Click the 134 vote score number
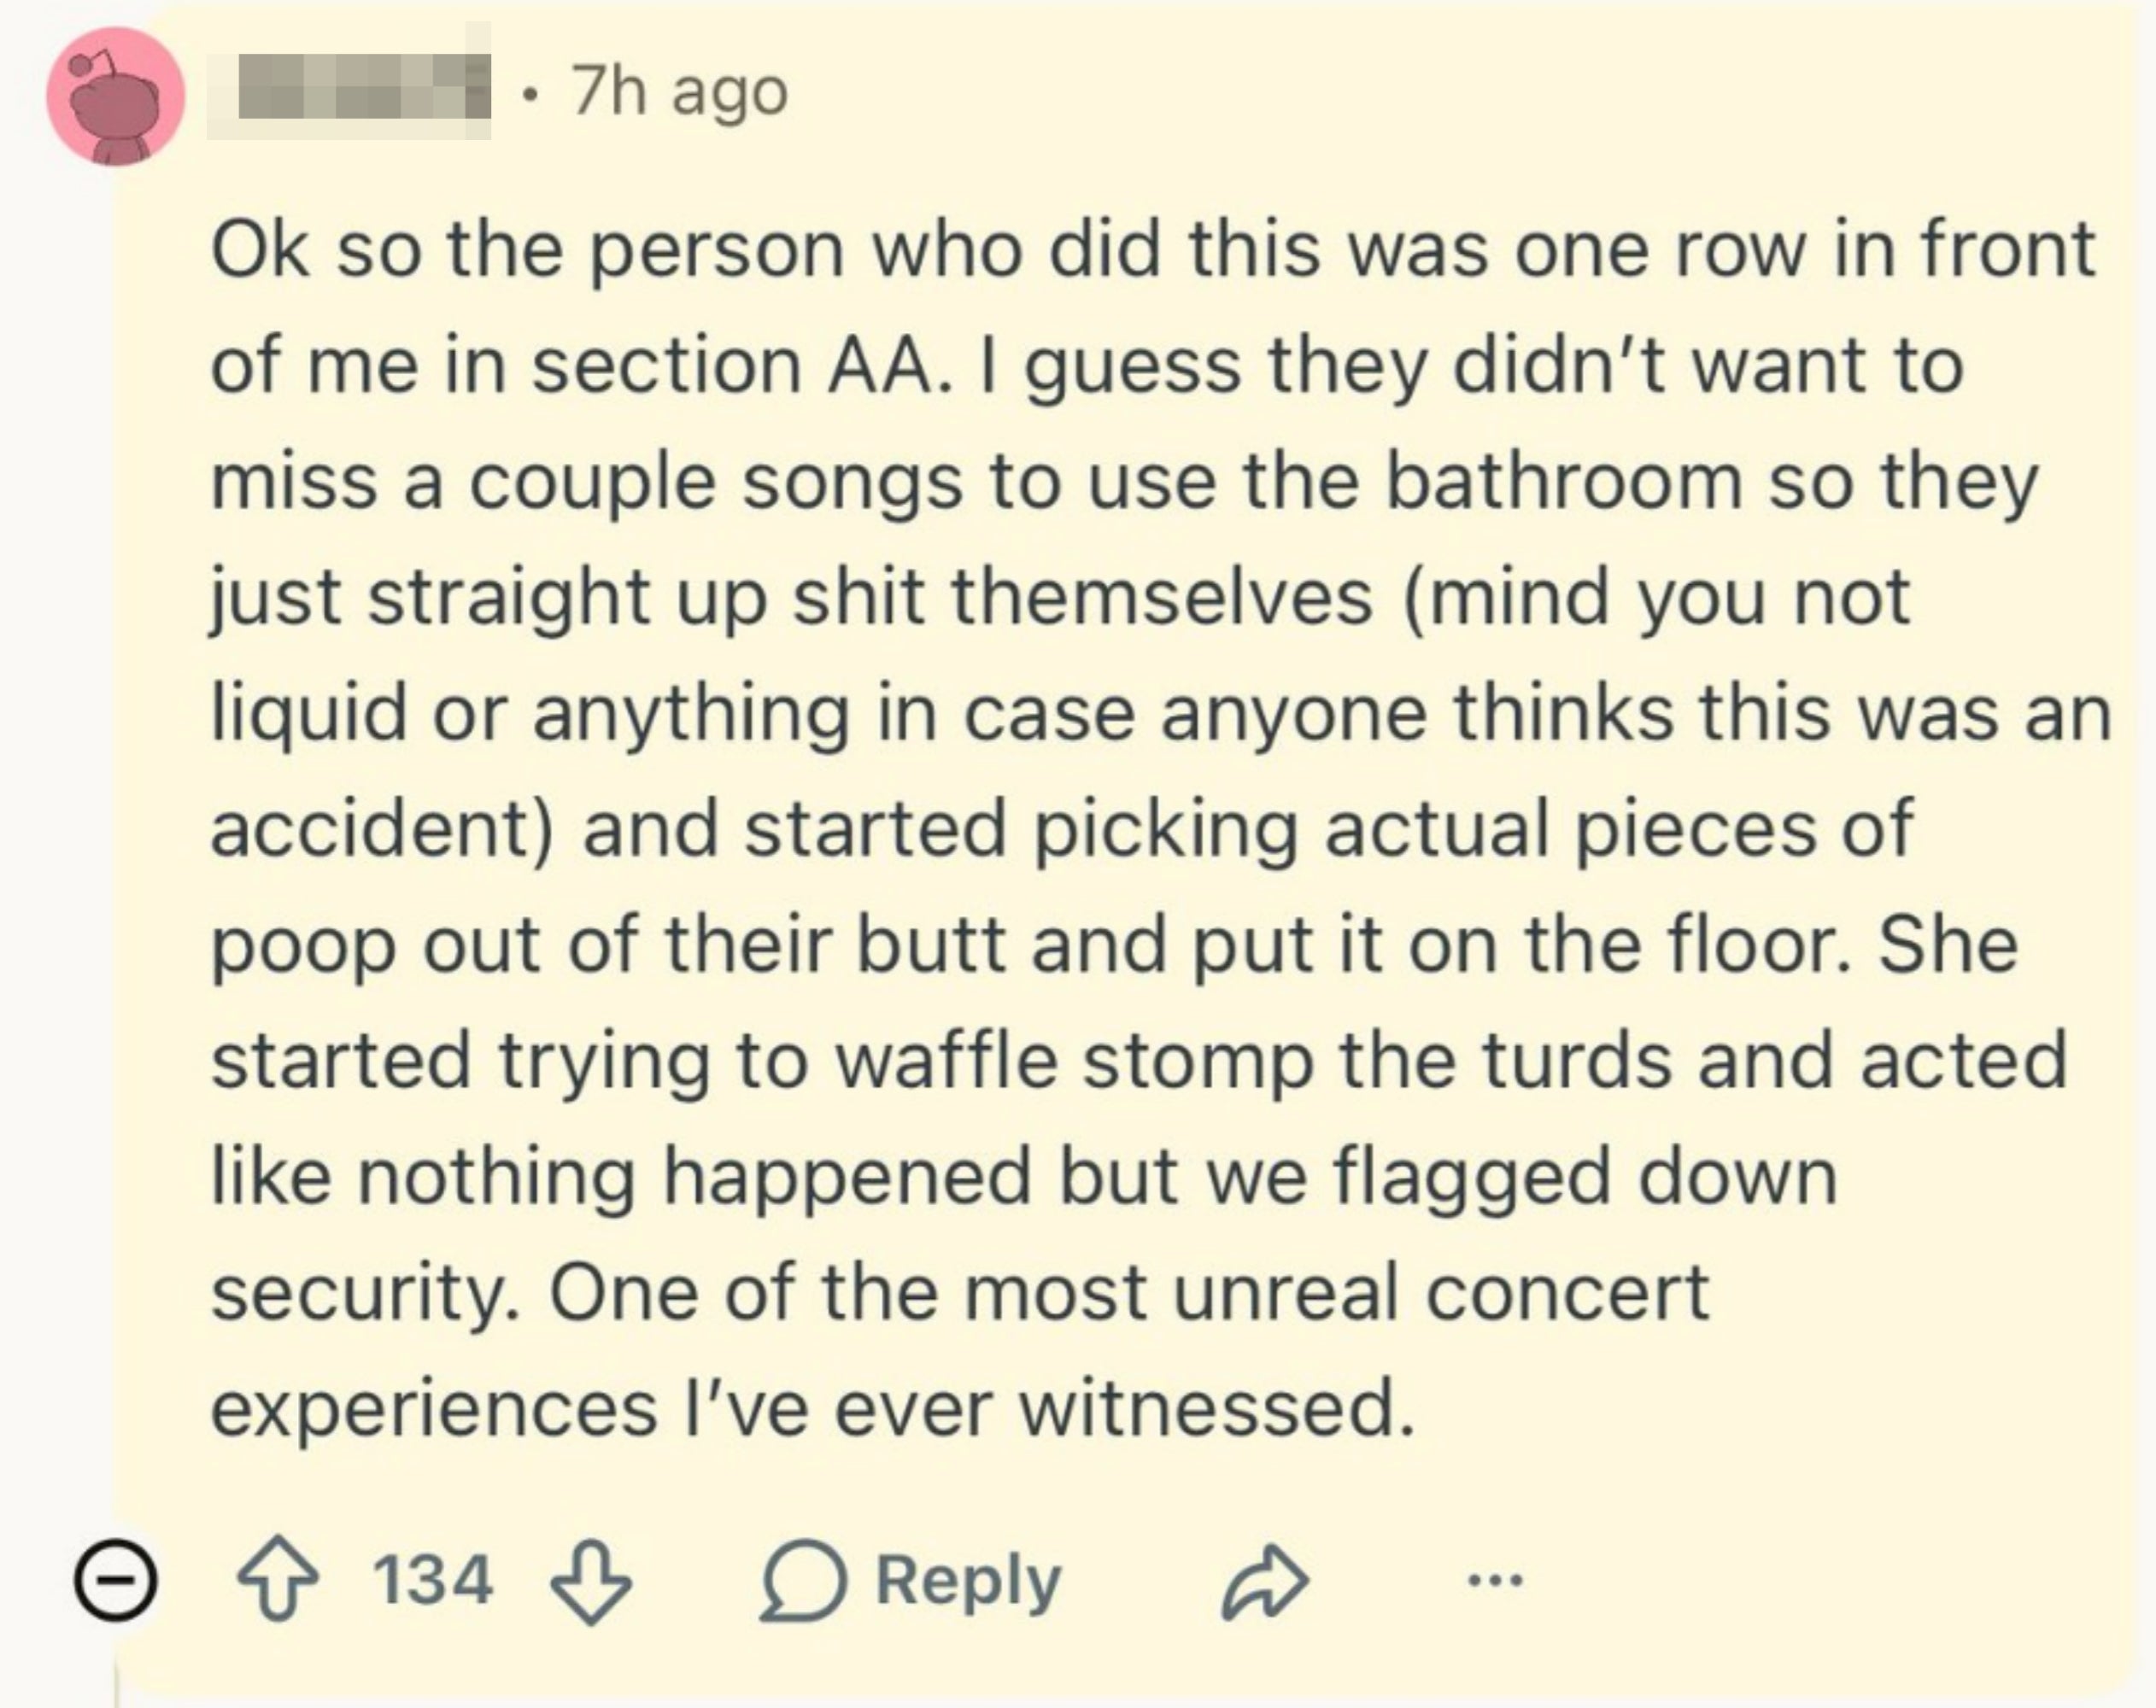The height and width of the screenshot is (1708, 2156). tap(433, 1581)
